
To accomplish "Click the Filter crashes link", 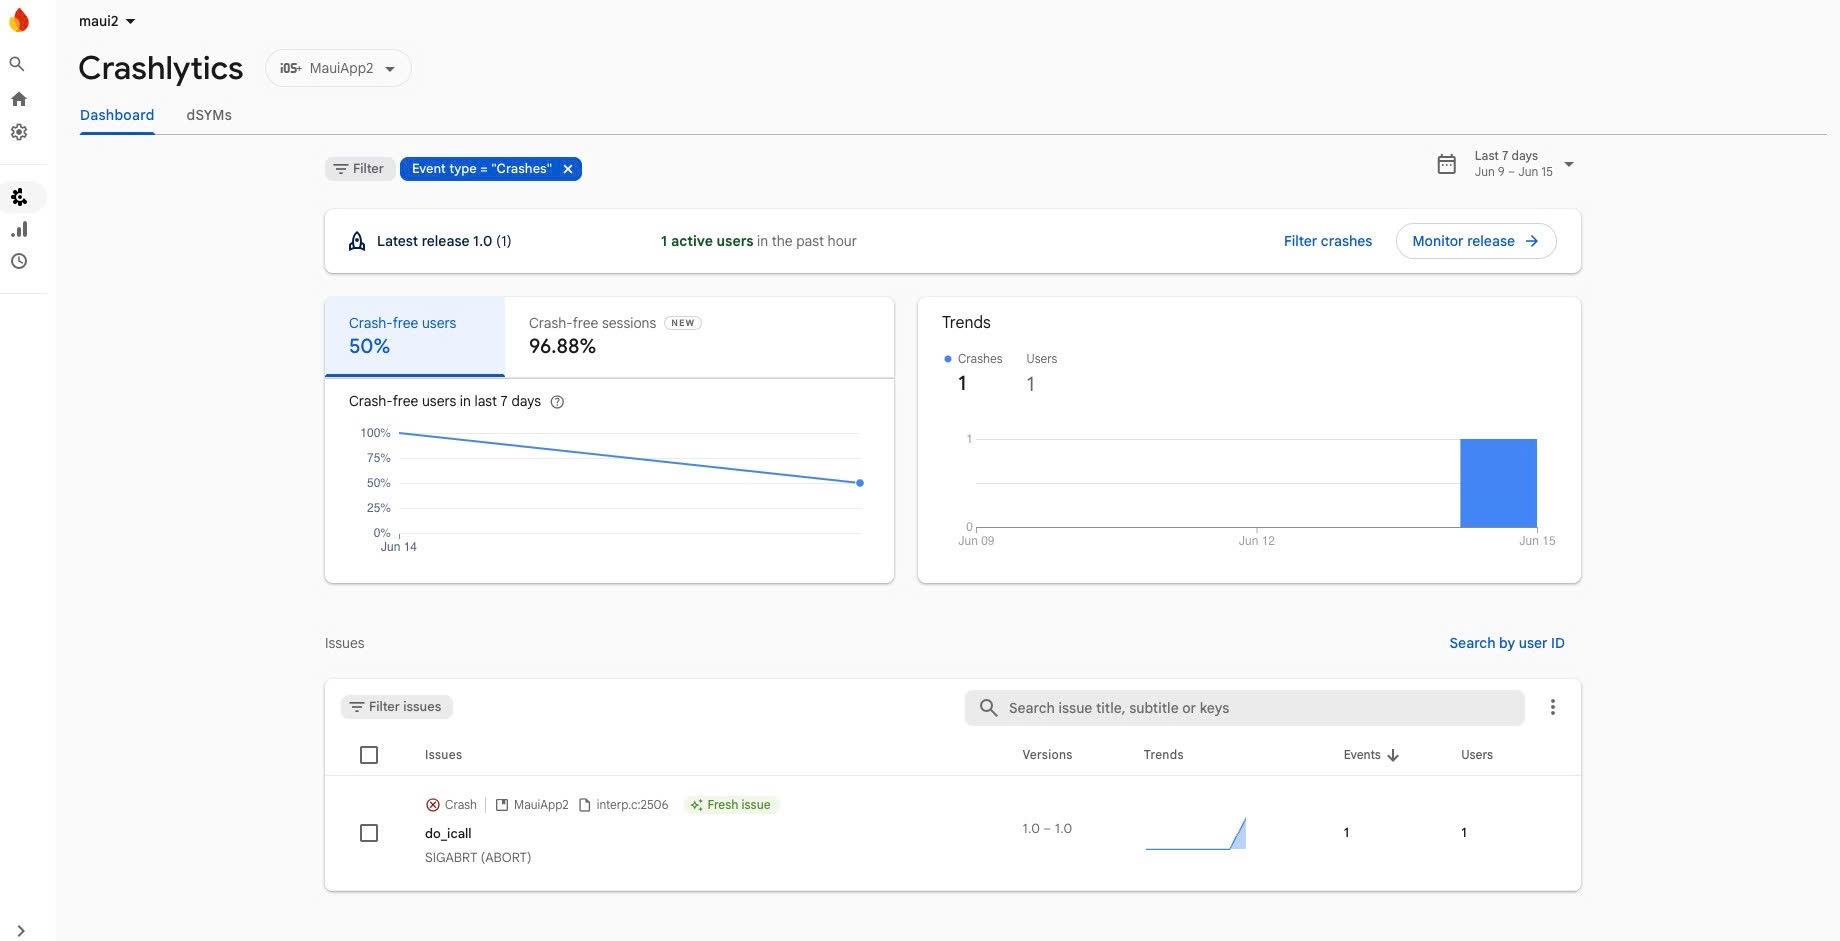I will click(x=1327, y=241).
